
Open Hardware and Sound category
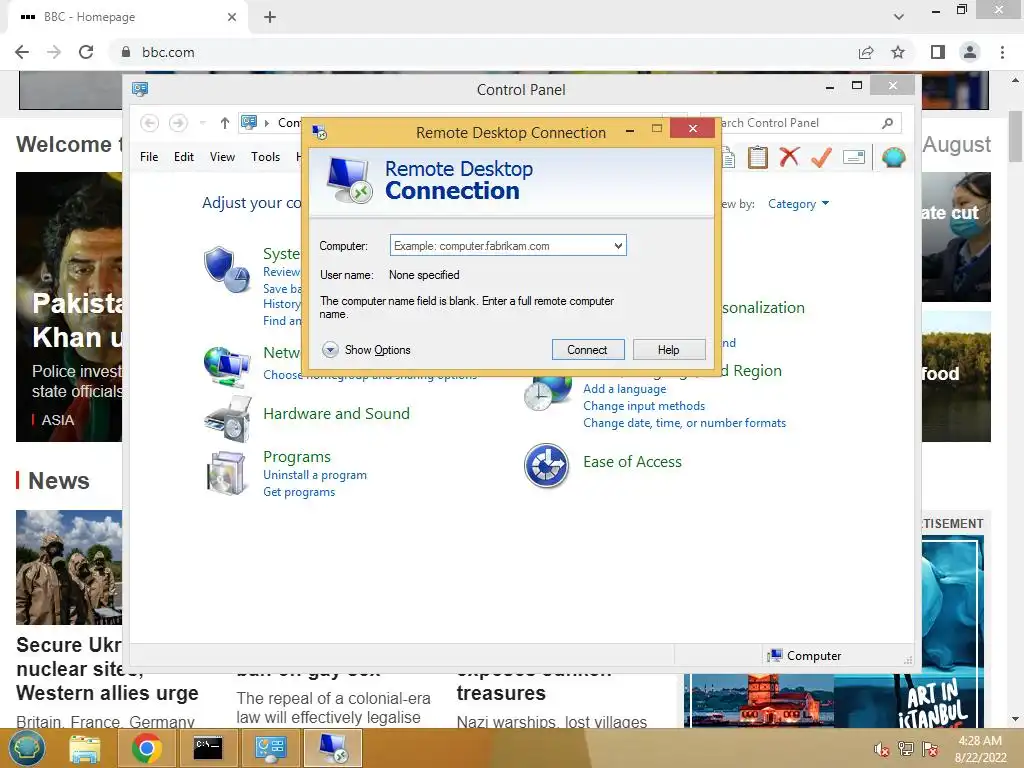click(336, 413)
